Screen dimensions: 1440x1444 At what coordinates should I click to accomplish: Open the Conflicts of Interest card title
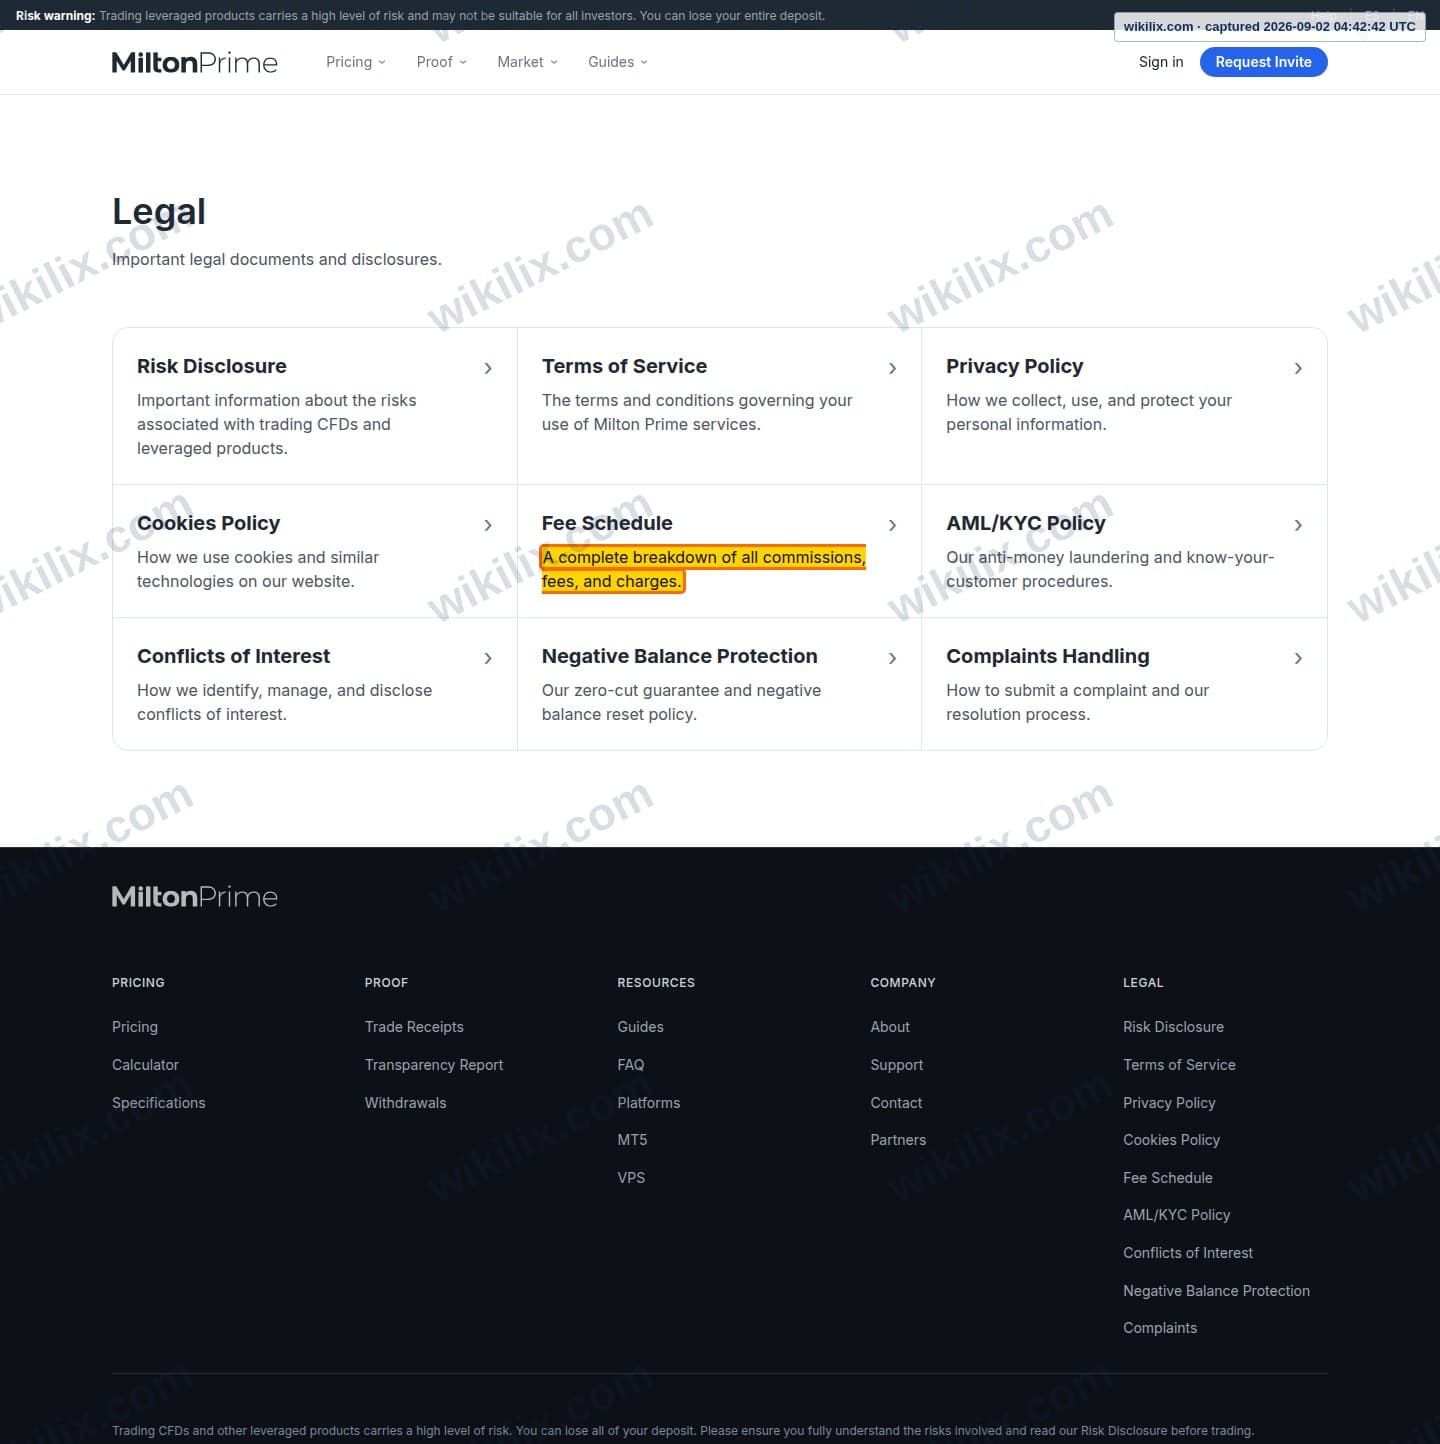(x=234, y=656)
